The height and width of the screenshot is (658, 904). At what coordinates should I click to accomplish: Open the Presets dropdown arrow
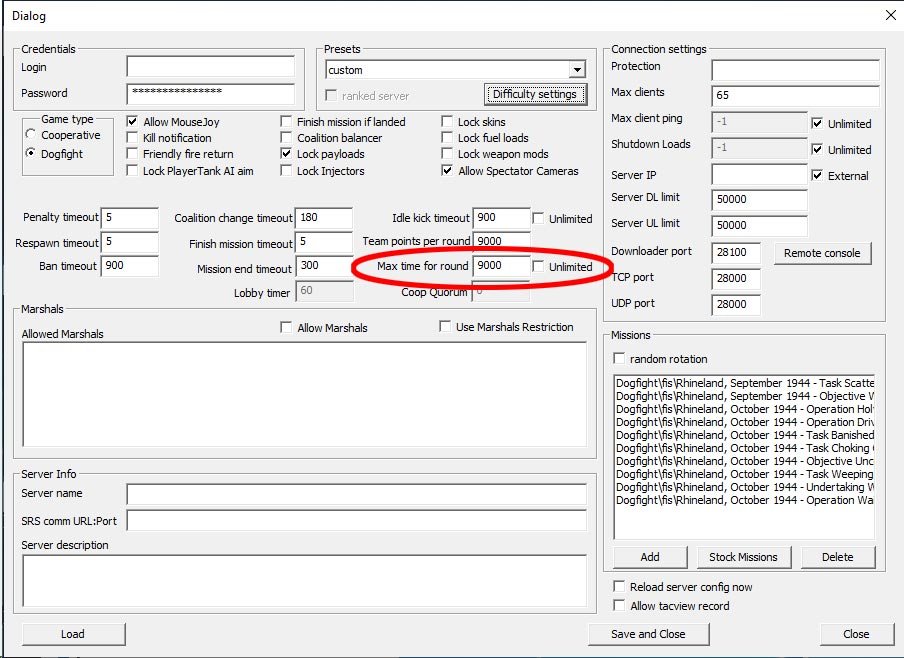577,70
